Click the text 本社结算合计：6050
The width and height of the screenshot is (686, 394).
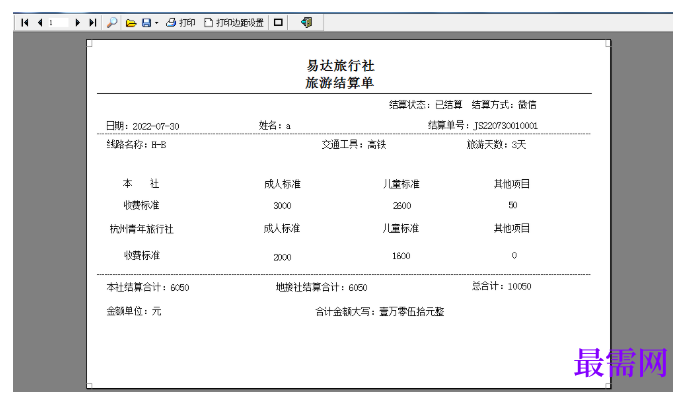coord(148,287)
